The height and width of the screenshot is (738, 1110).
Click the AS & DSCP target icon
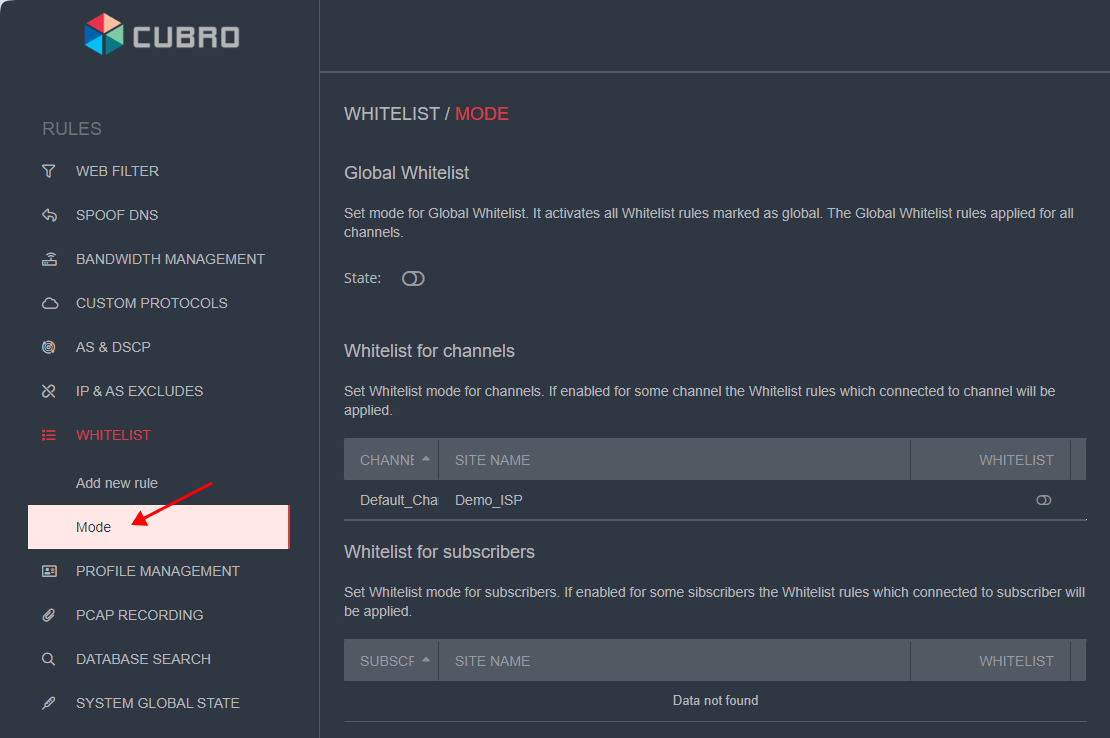tap(49, 347)
